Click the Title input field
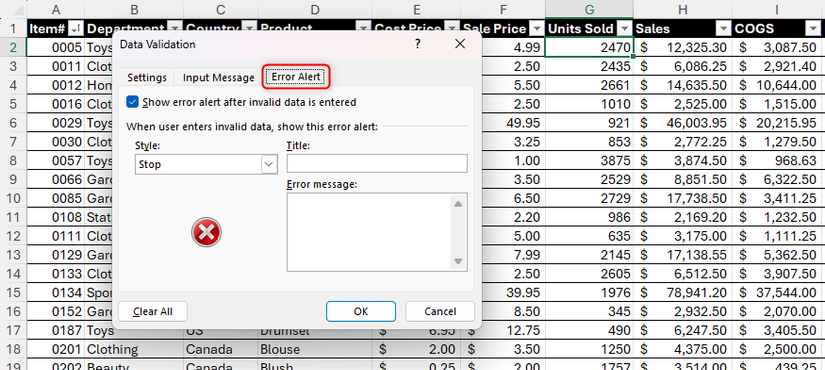 [x=377, y=163]
